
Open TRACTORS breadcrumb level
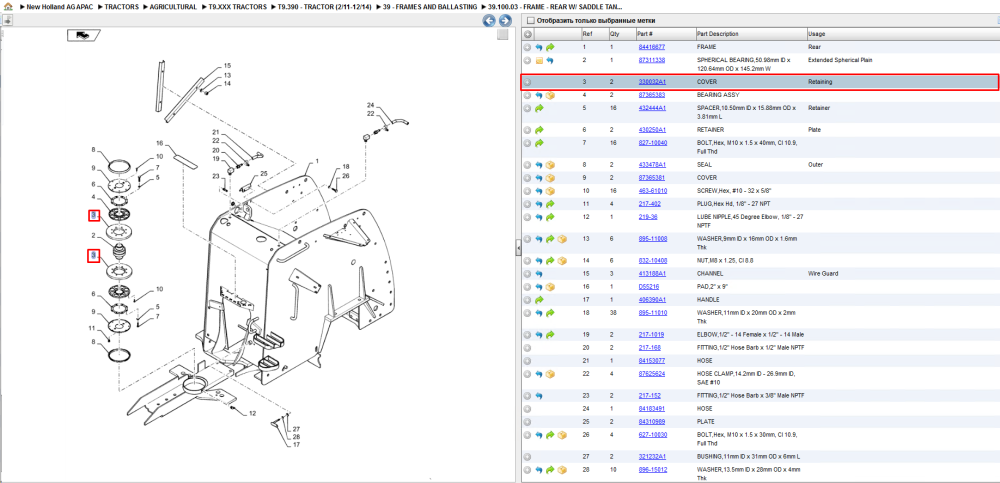pos(121,6)
